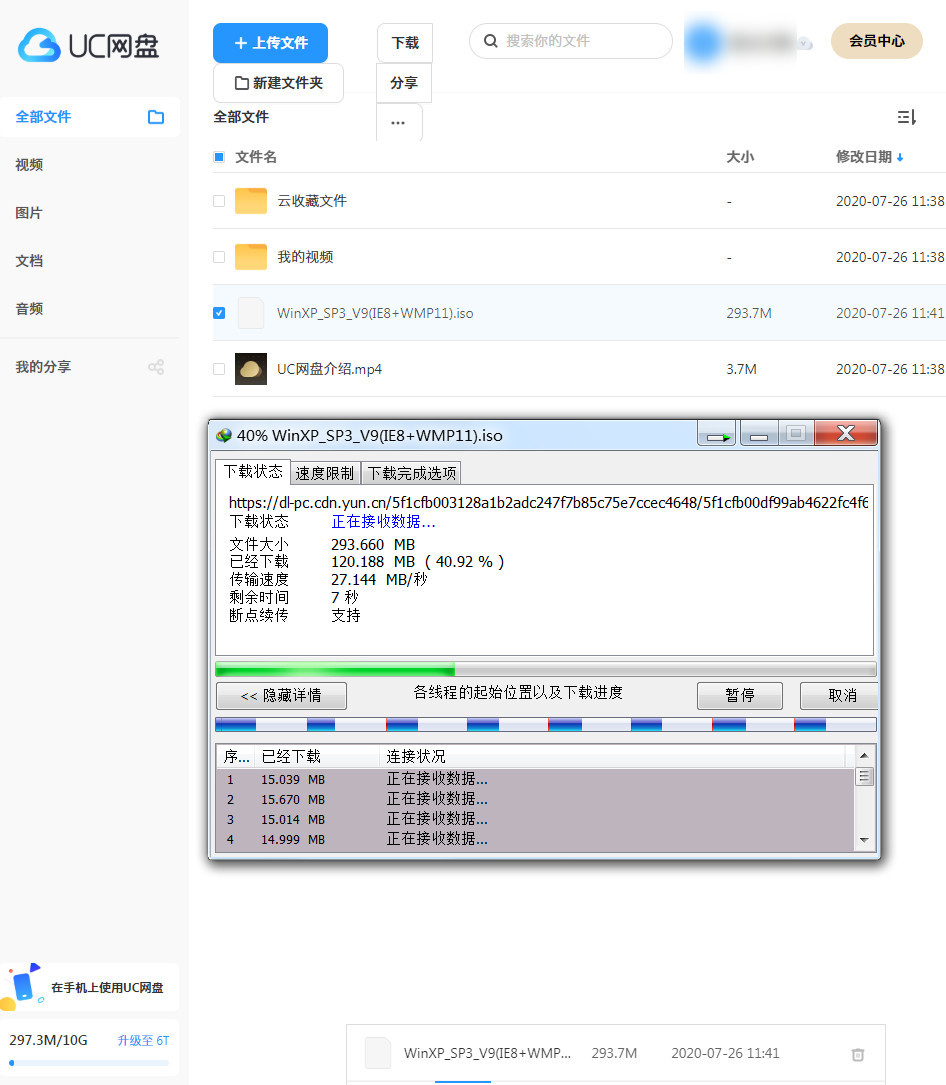The height and width of the screenshot is (1085, 946).
Task: Click the download dialog's title bar app icon
Action: click(x=224, y=435)
